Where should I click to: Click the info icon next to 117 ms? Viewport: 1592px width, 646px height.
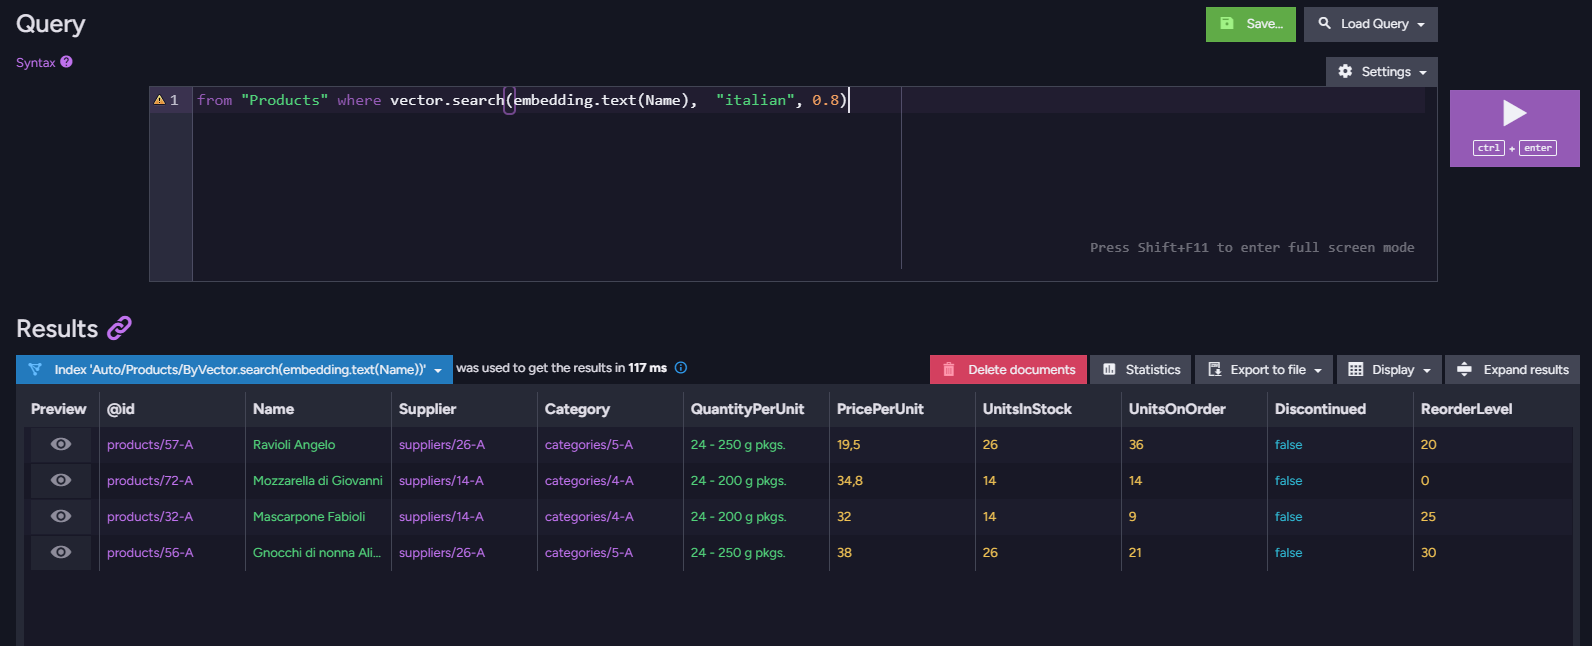[681, 368]
